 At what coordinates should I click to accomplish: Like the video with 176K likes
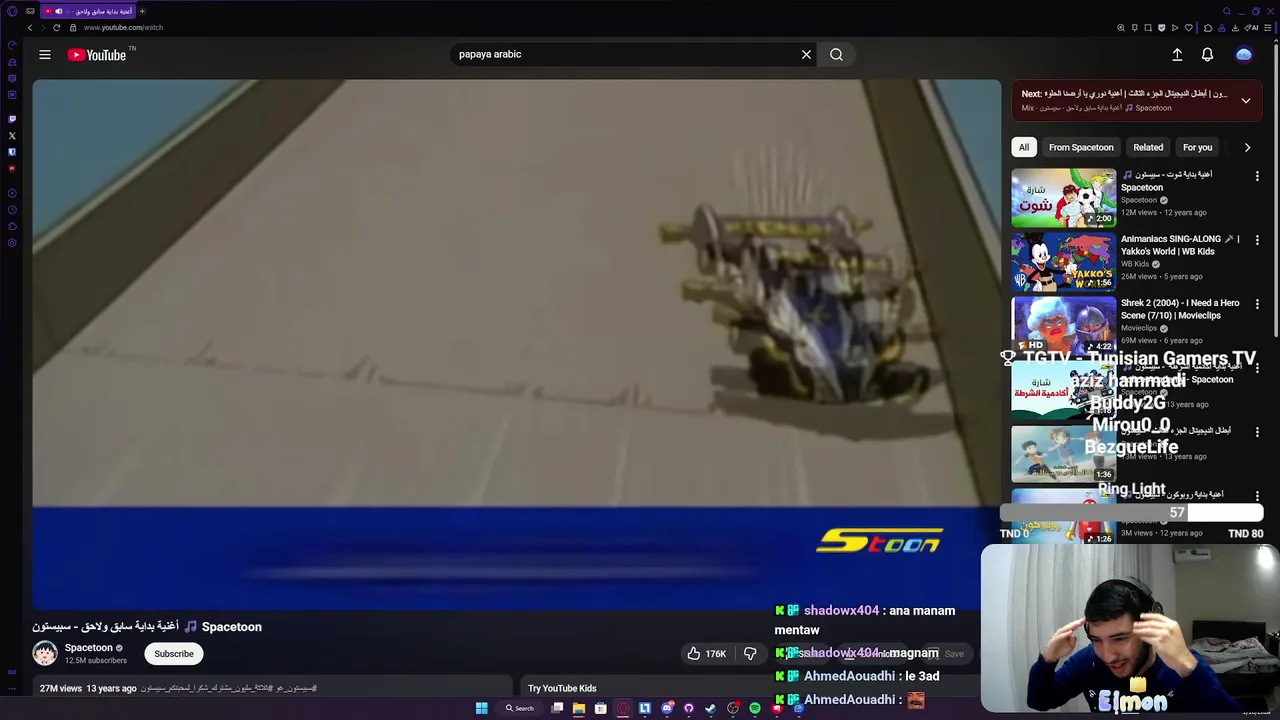(x=706, y=654)
